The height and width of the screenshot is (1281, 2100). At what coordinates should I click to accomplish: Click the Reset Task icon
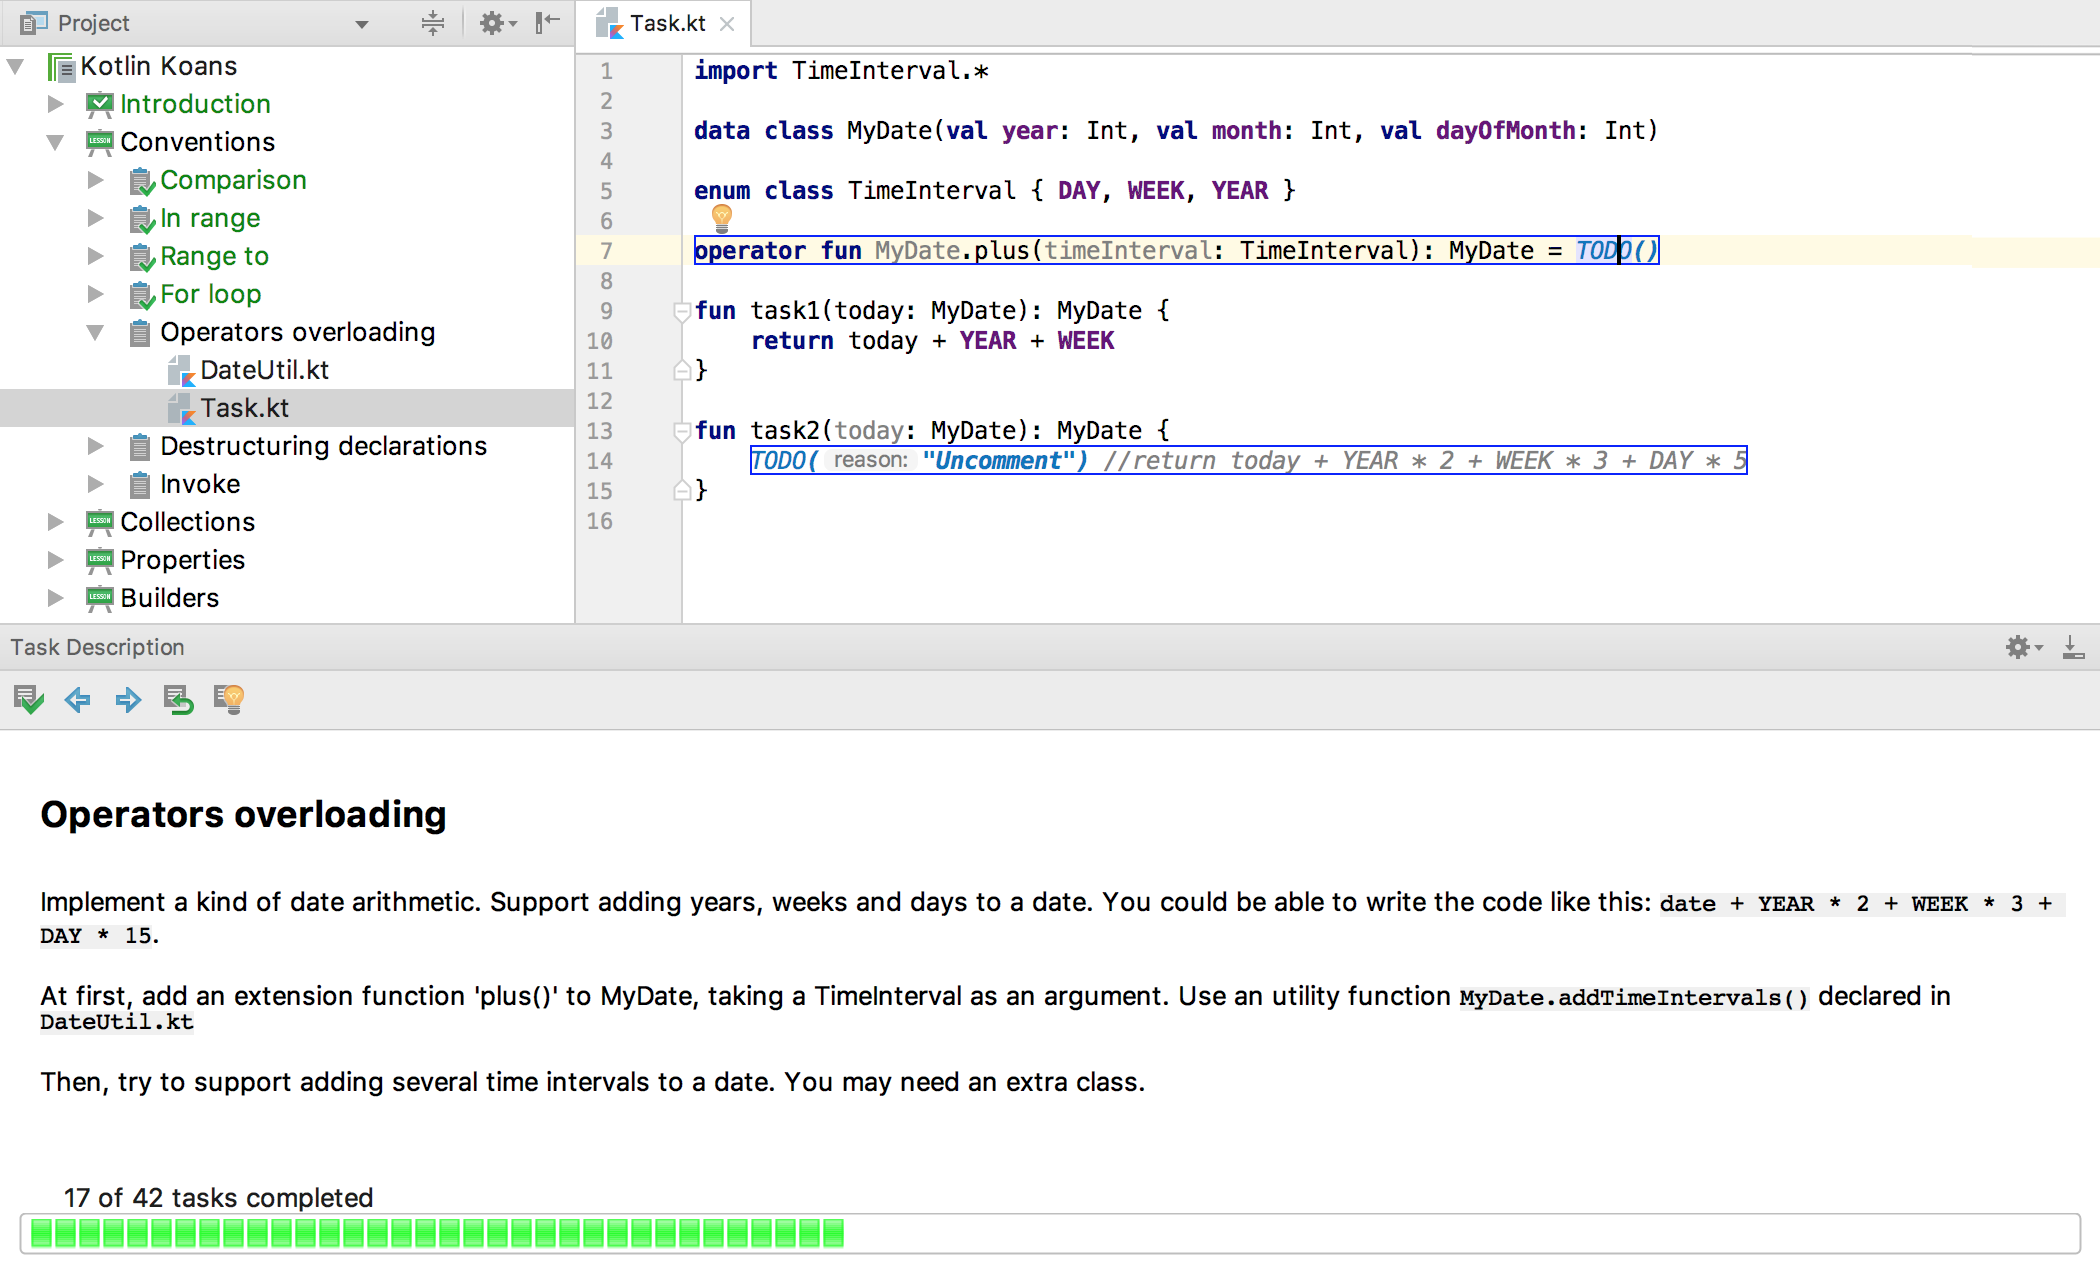[179, 699]
